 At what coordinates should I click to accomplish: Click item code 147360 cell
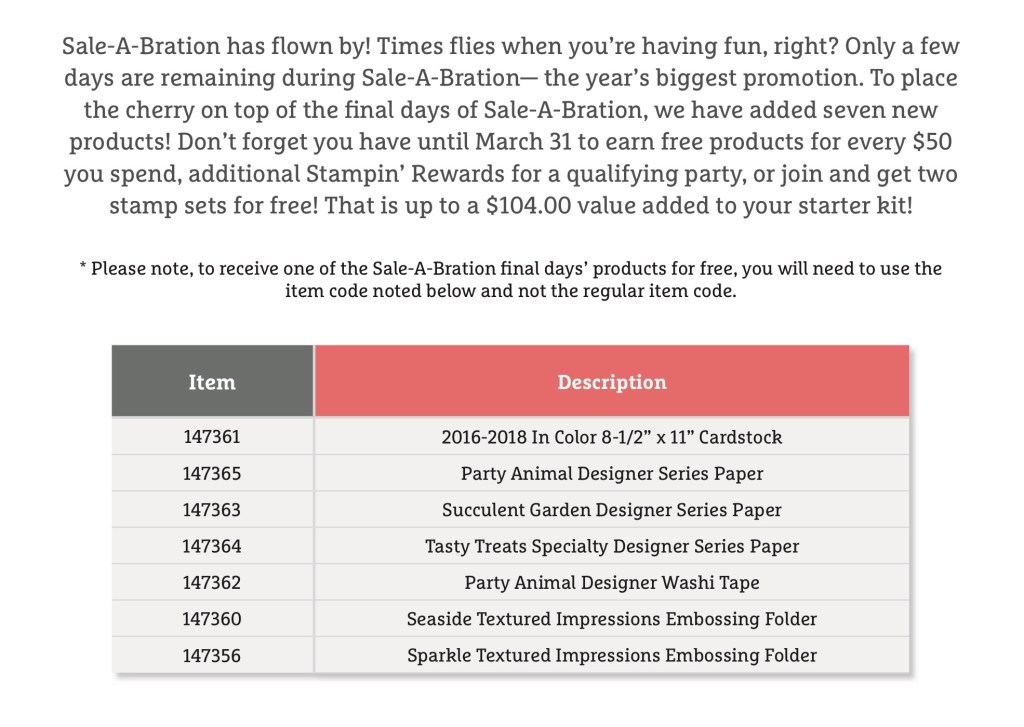(212, 619)
